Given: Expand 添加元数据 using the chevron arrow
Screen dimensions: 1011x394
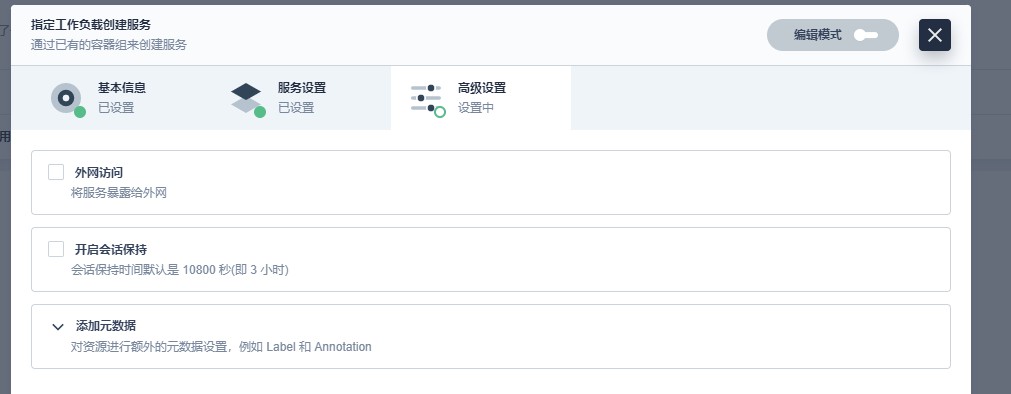Looking at the screenshot, I should point(58,326).
